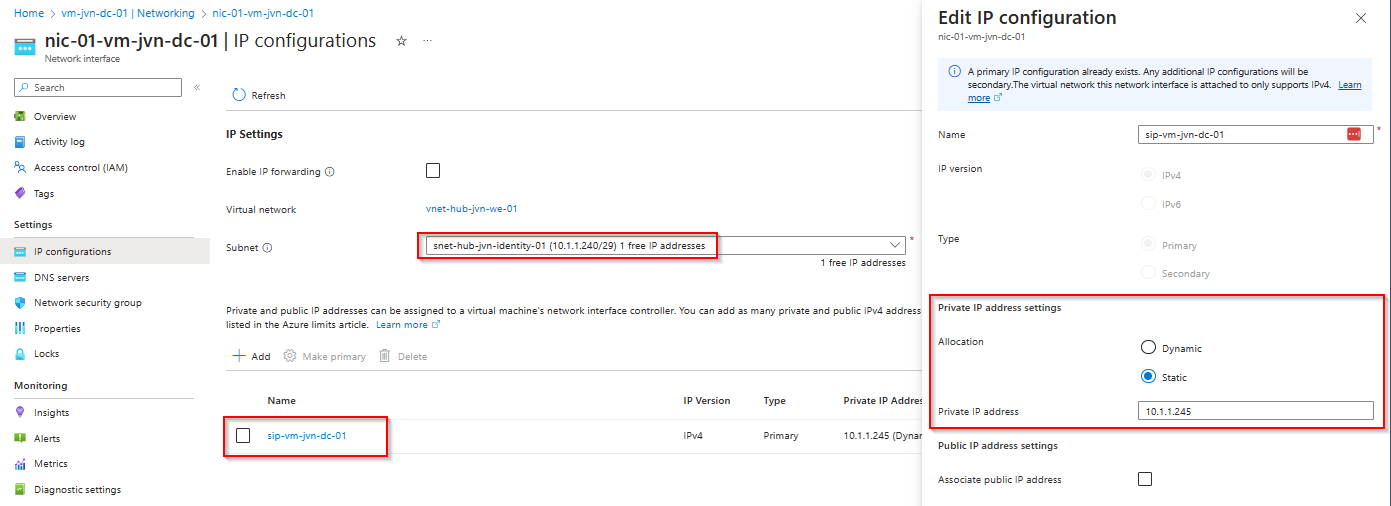Click the Enable IP forwarding info icon

(x=330, y=172)
